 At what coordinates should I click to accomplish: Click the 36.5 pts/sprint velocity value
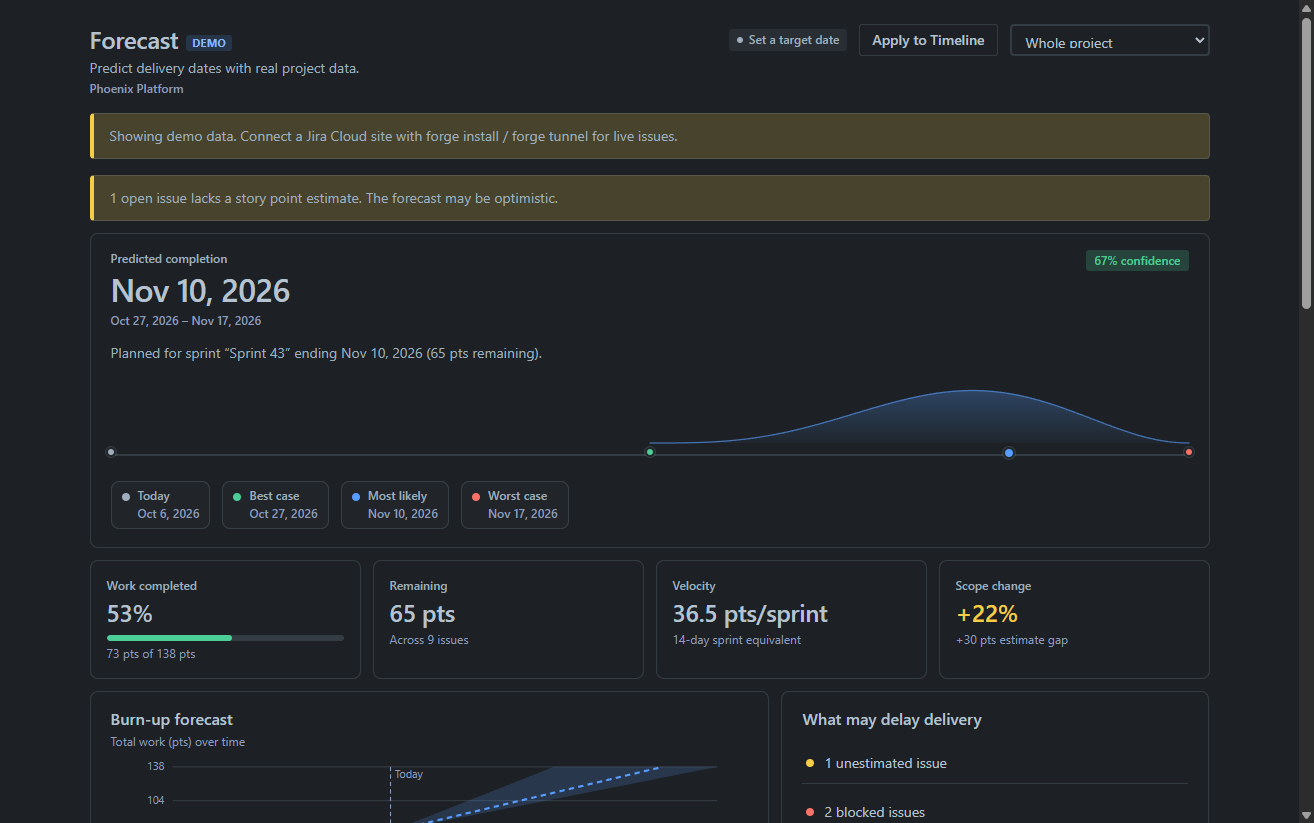750,614
